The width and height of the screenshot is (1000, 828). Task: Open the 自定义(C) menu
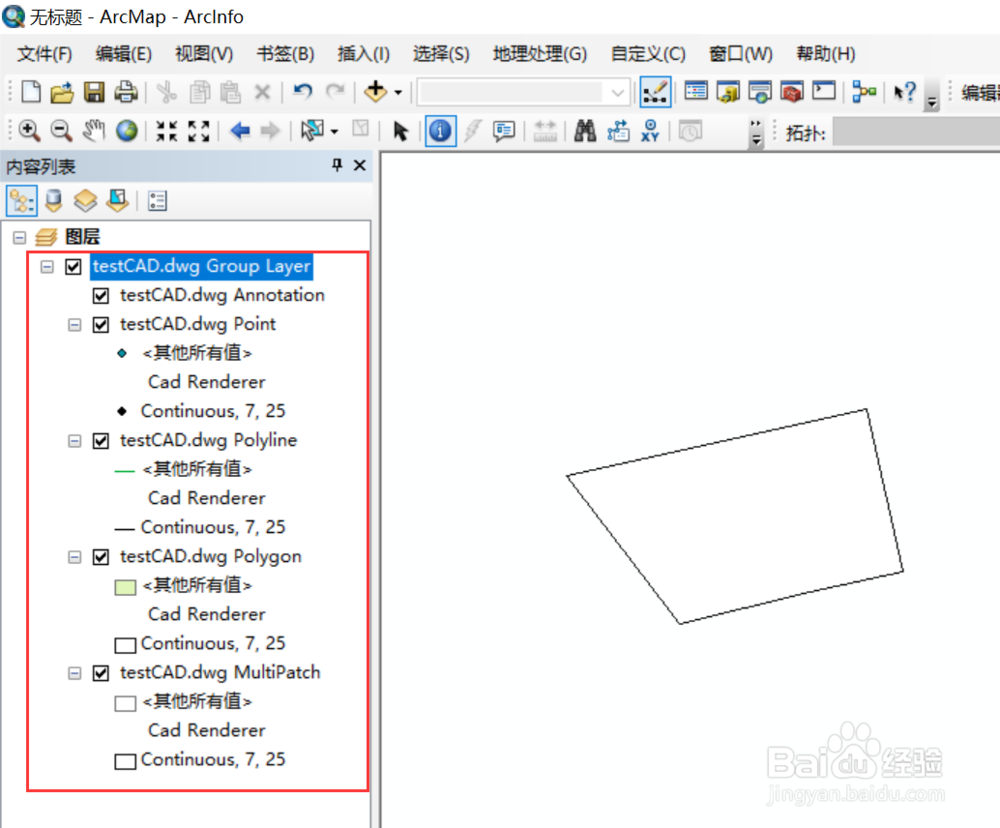click(648, 54)
